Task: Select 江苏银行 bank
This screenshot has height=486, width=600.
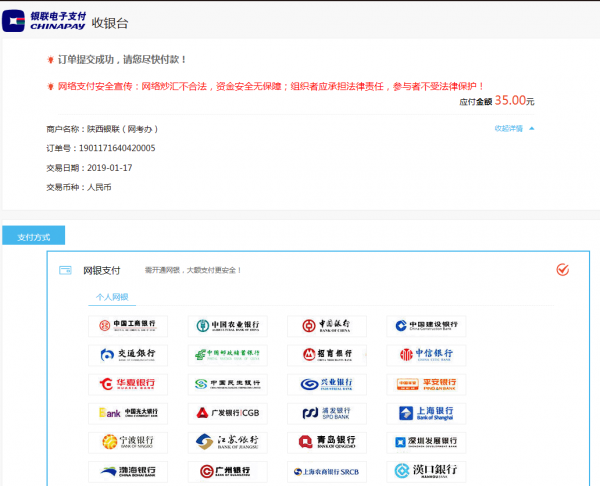Action: coord(227,442)
